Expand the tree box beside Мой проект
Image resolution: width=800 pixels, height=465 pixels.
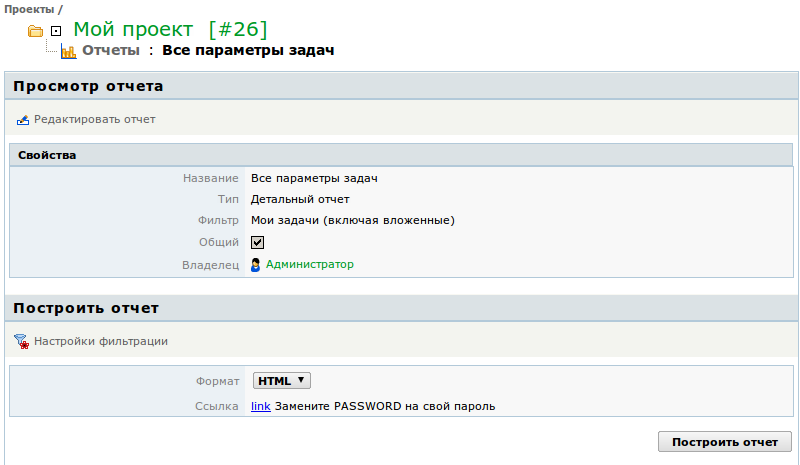(56, 31)
